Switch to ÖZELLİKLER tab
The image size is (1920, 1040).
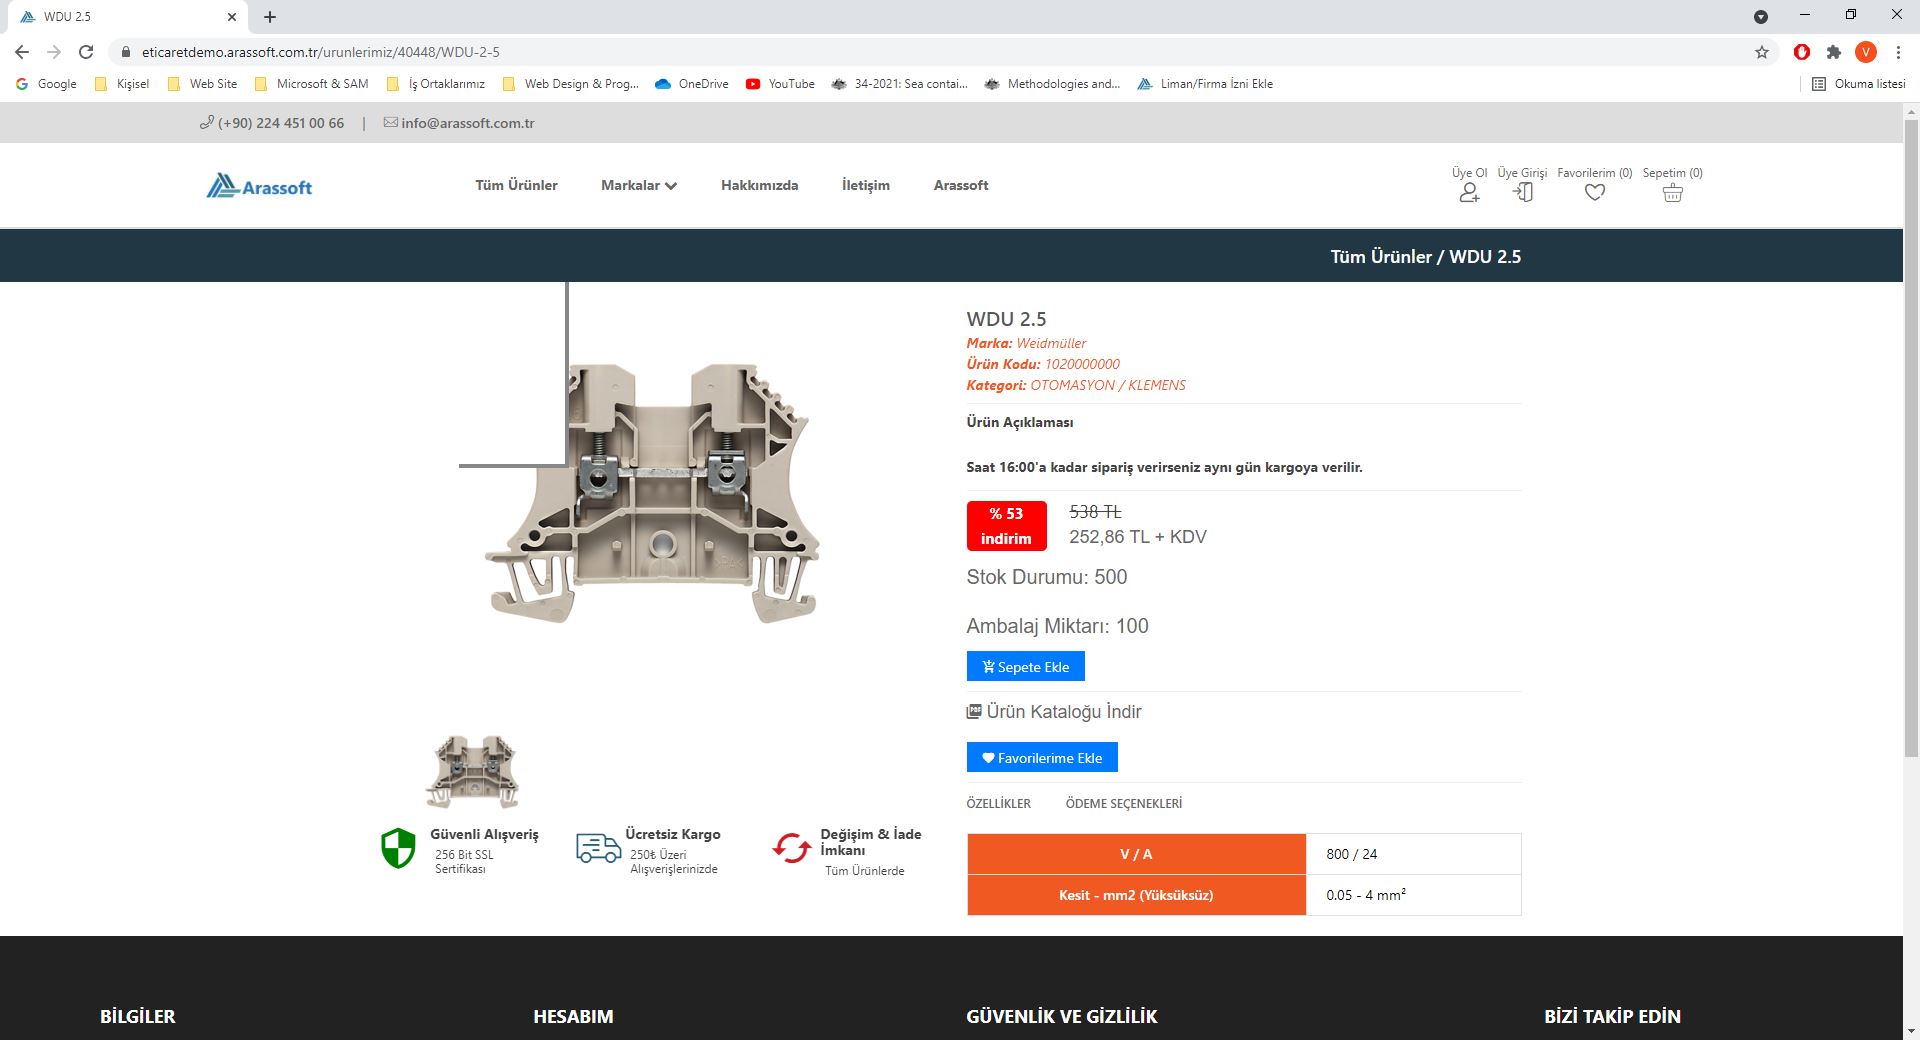(x=998, y=803)
